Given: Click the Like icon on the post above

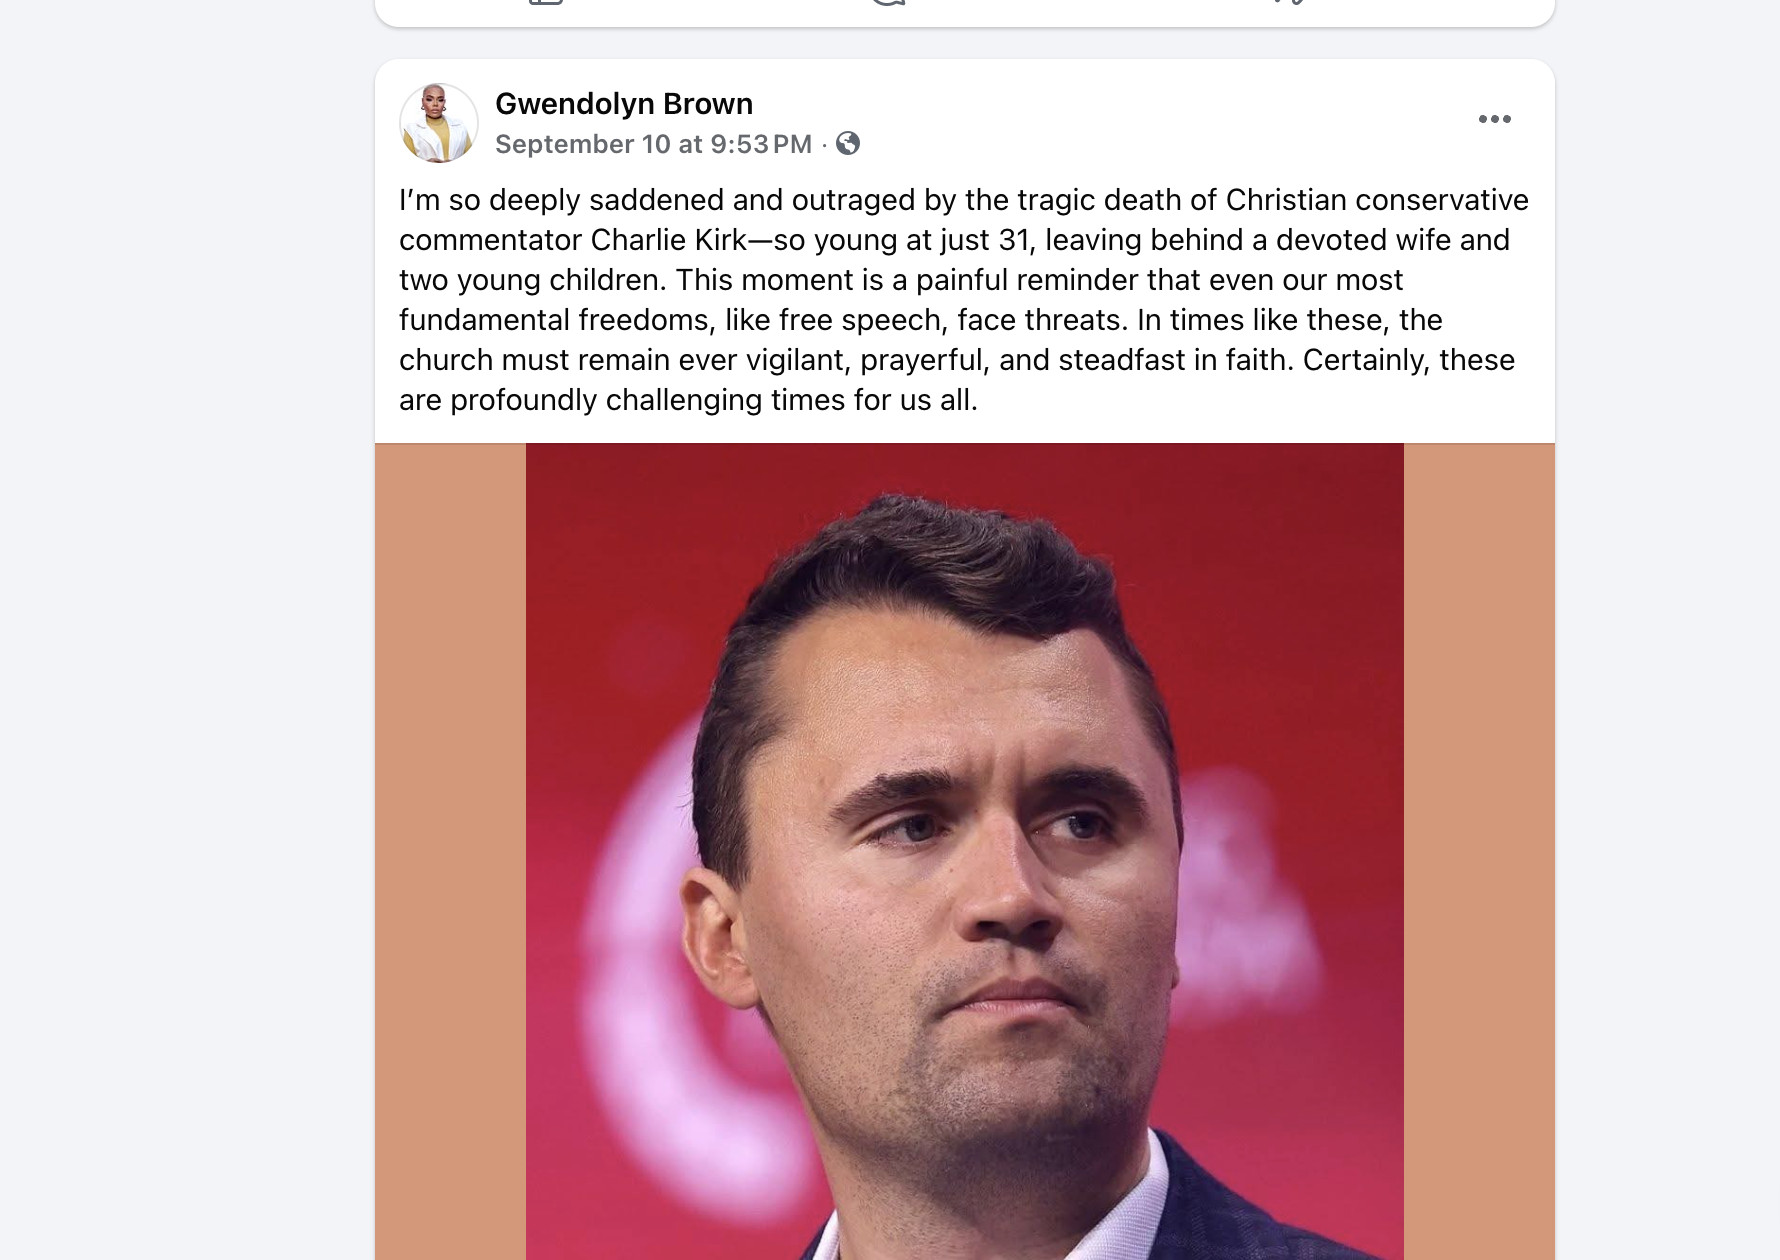Looking at the screenshot, I should click(546, 3).
